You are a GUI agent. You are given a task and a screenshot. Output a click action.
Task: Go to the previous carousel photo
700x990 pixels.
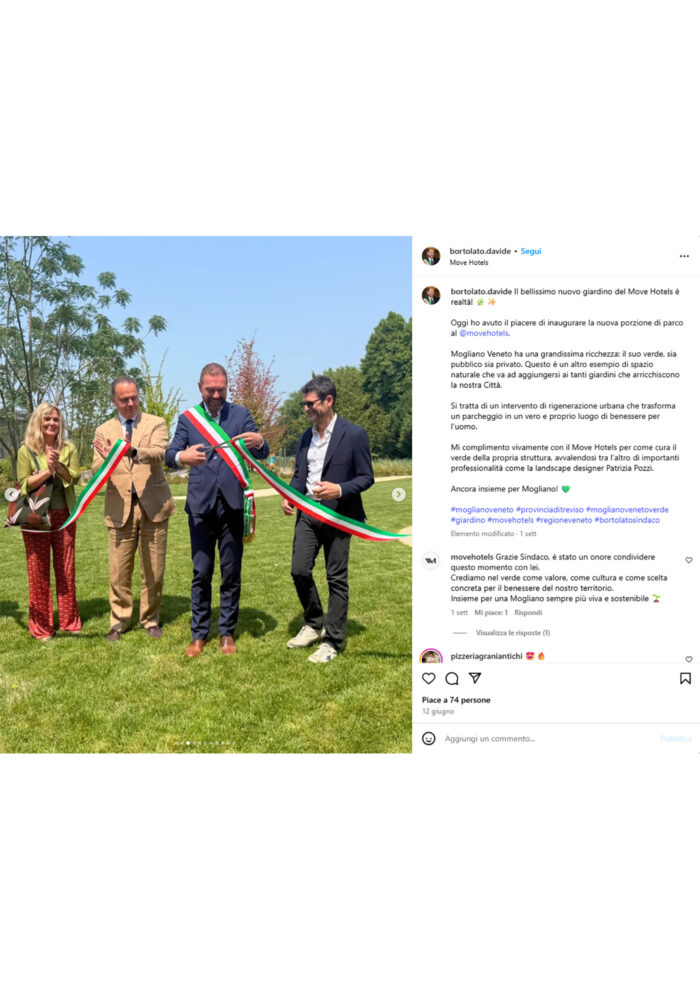(x=12, y=494)
